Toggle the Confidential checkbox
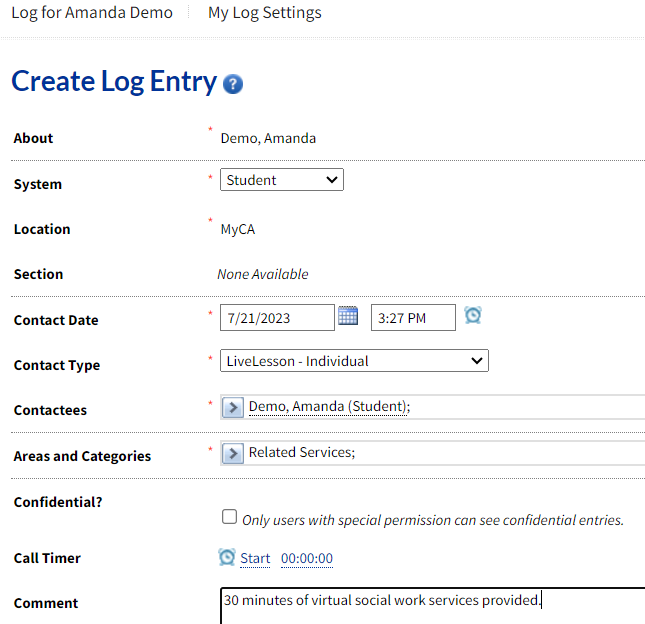The image size is (645, 624). click(229, 517)
